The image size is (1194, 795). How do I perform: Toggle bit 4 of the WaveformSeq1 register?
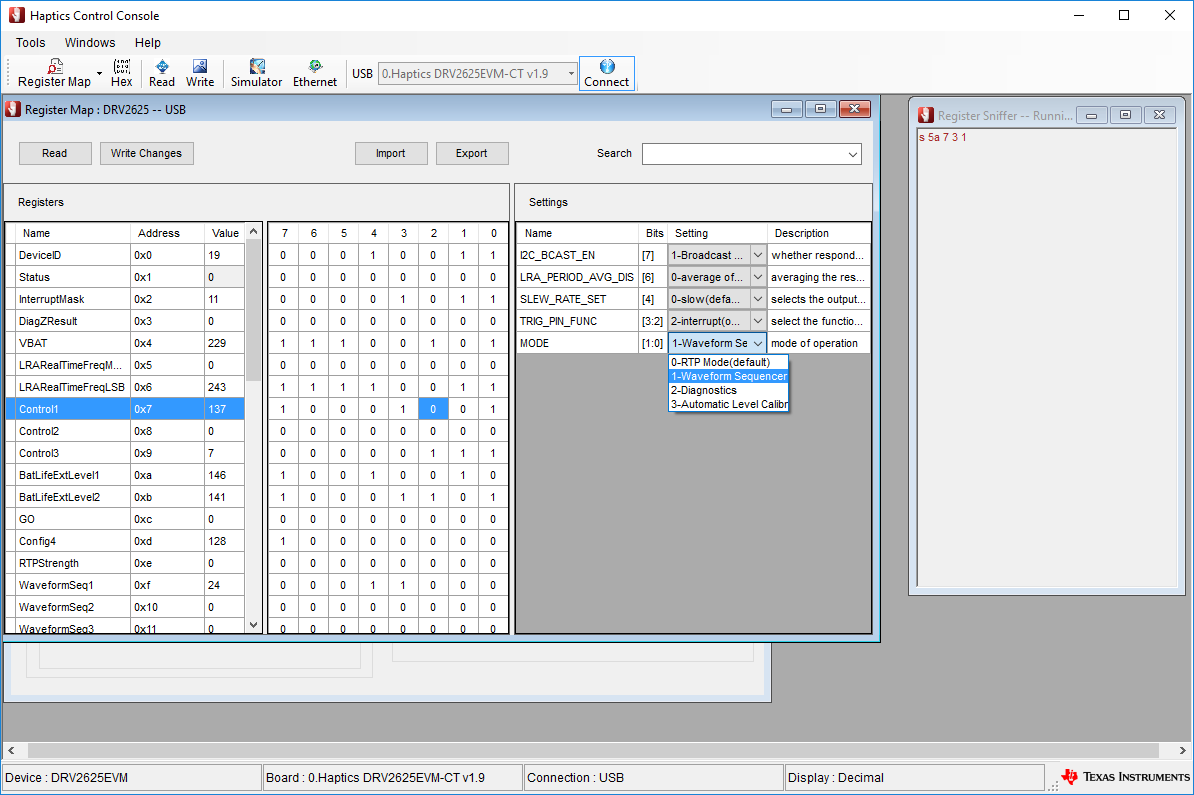click(x=373, y=585)
